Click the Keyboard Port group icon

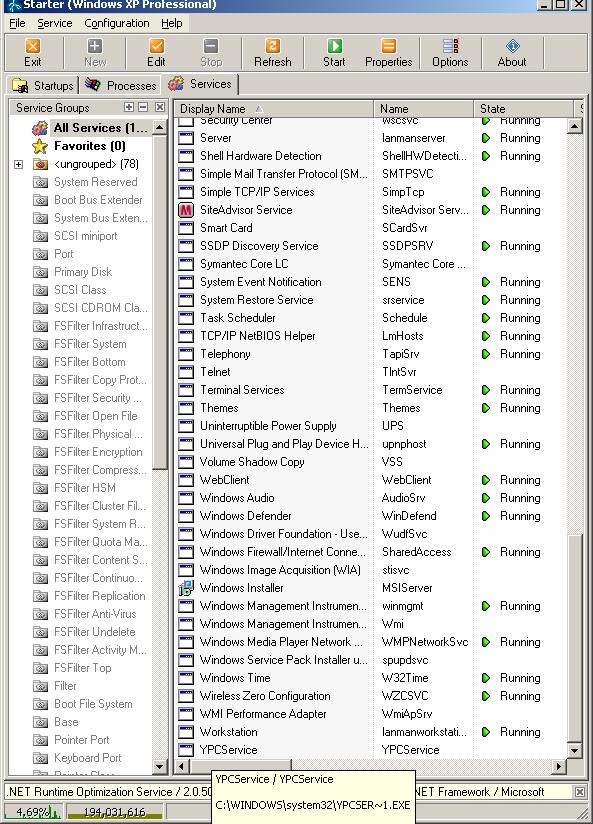(x=40, y=758)
